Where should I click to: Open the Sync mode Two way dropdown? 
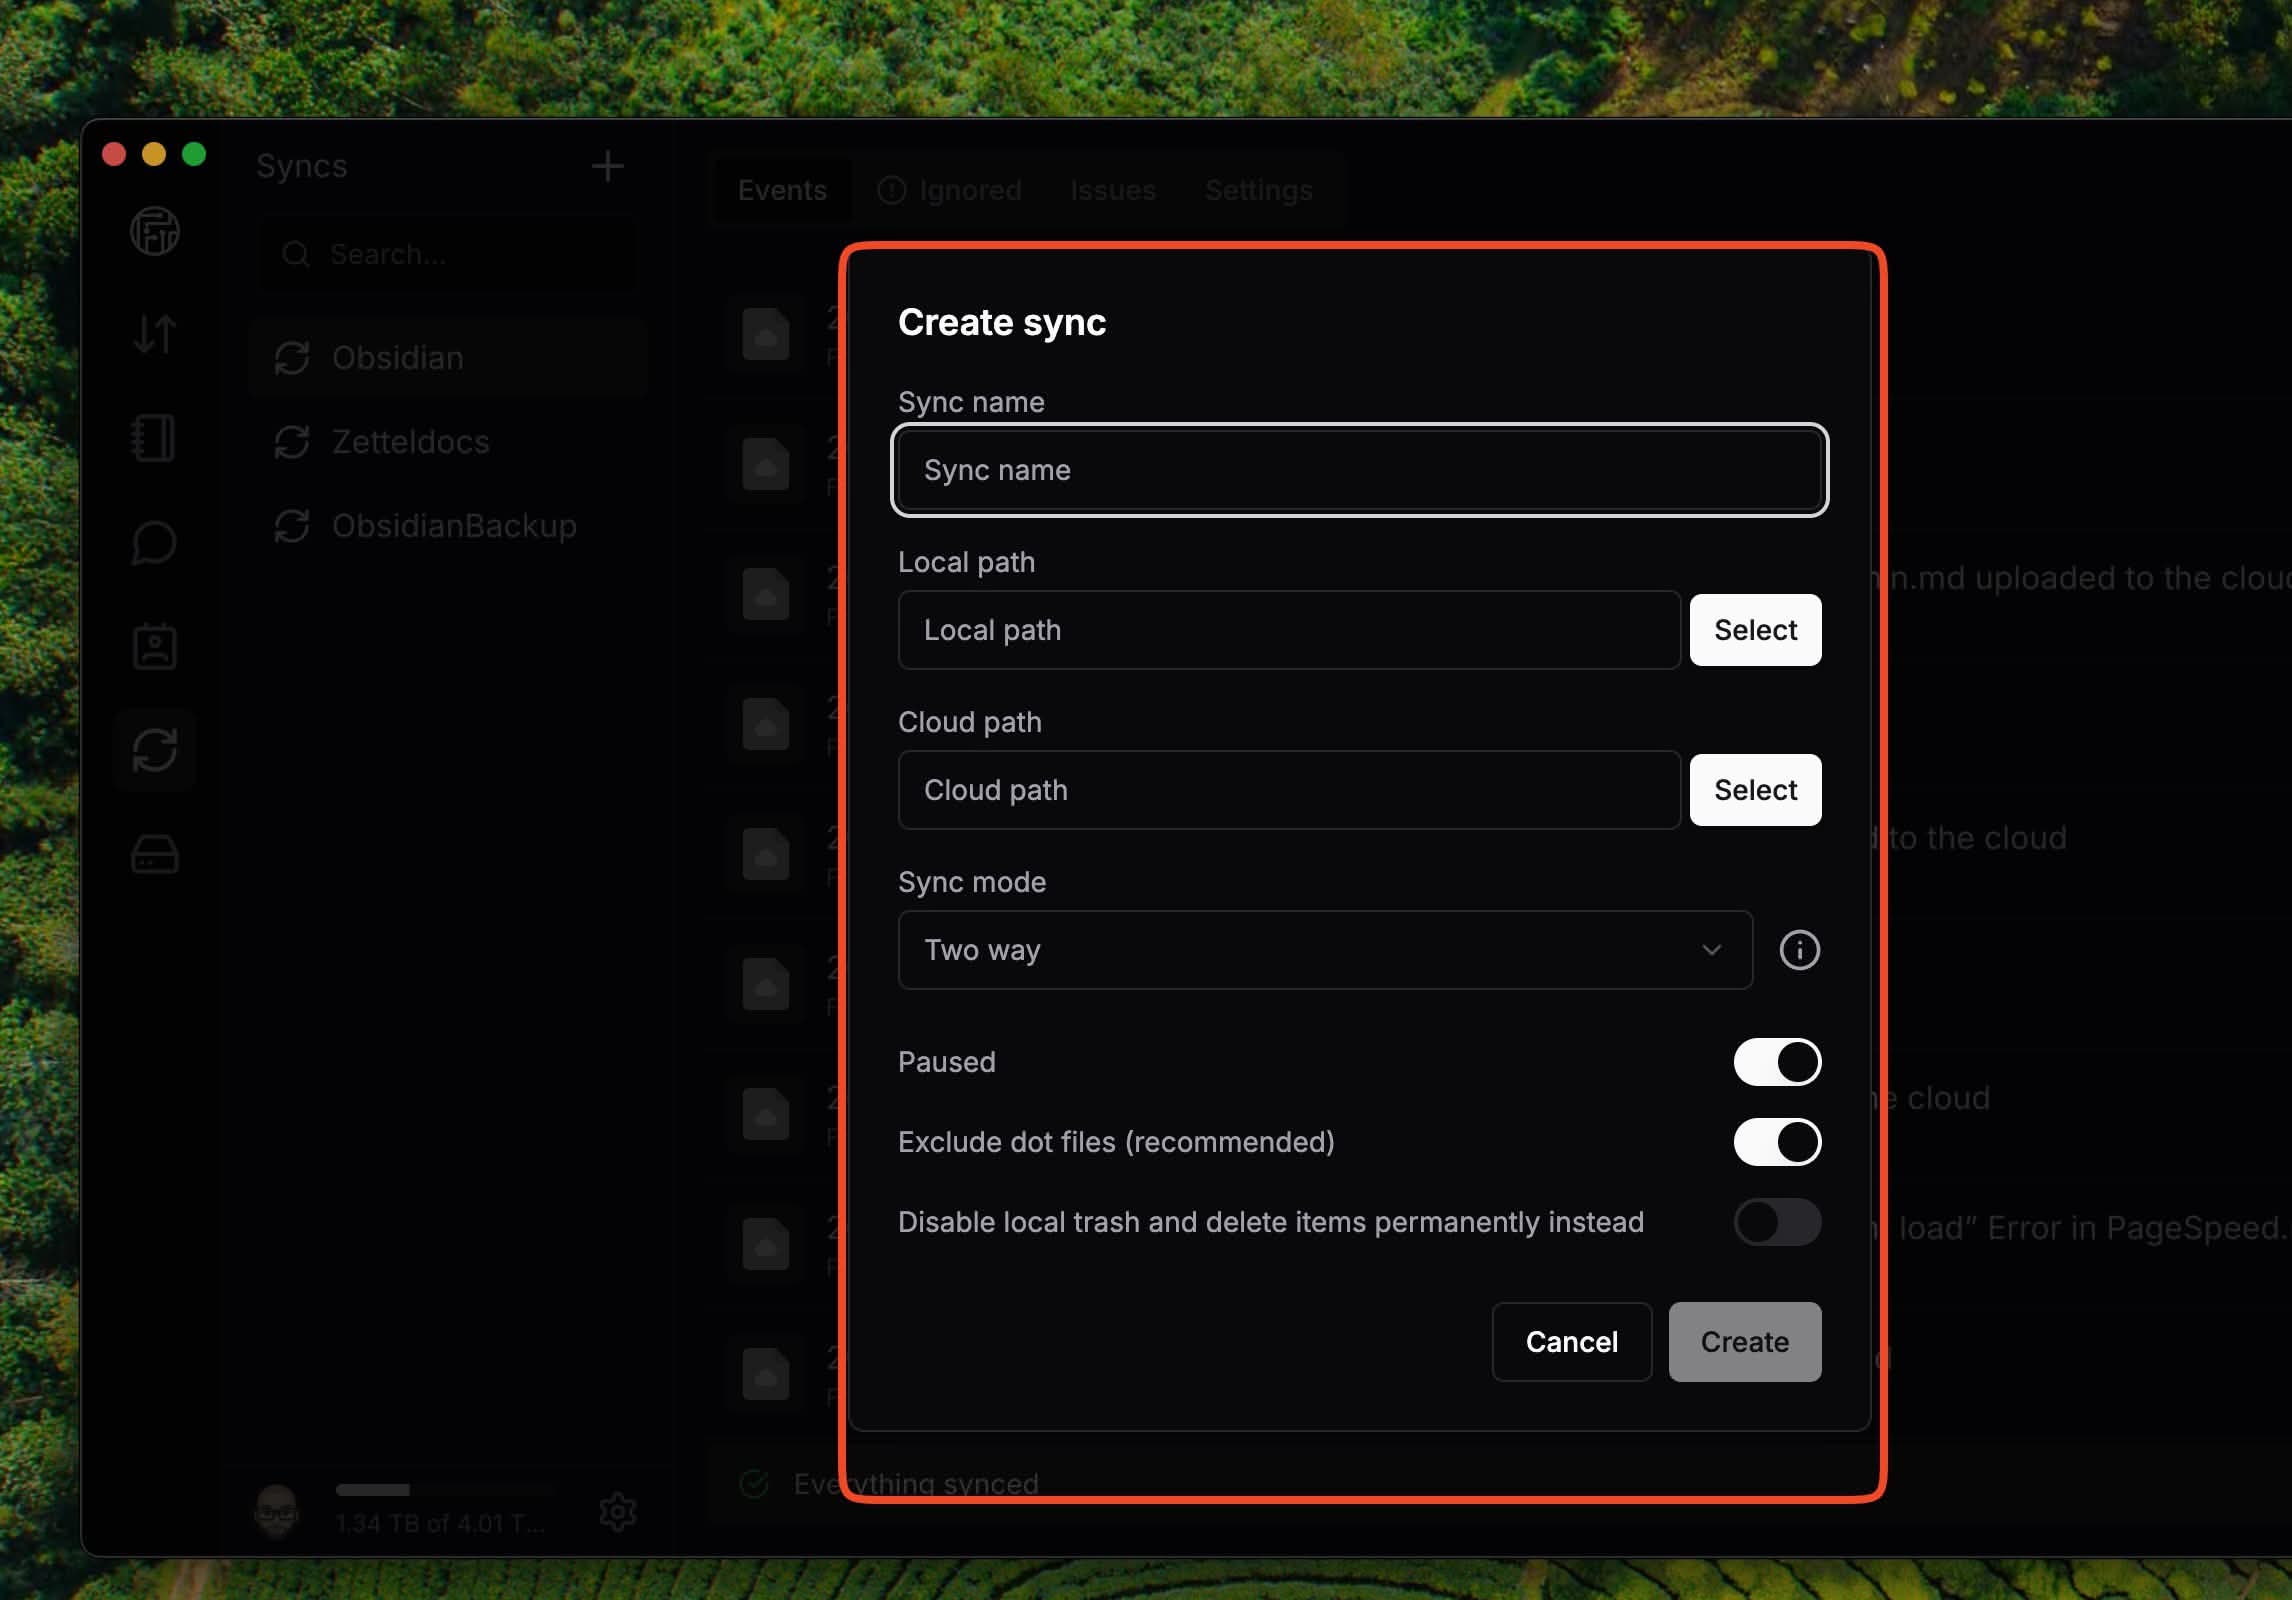coord(1325,950)
